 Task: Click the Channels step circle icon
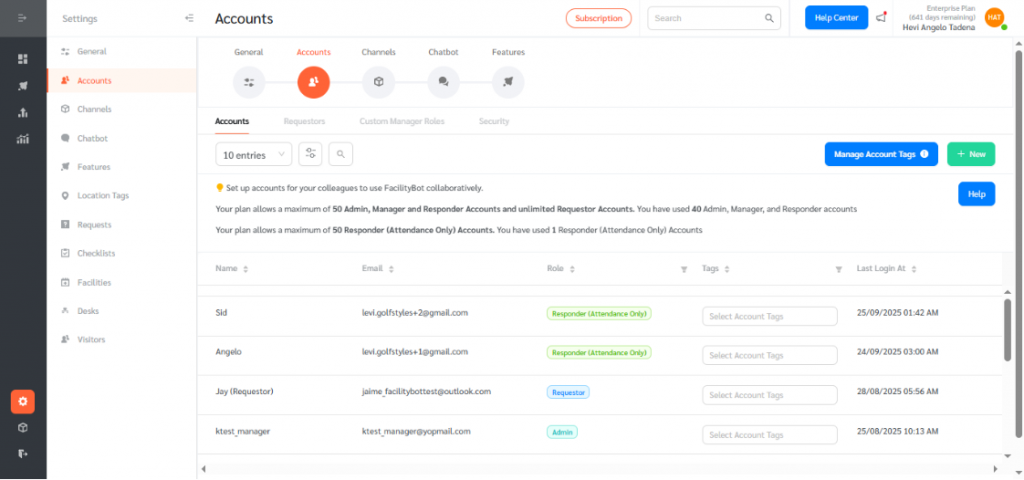point(379,82)
